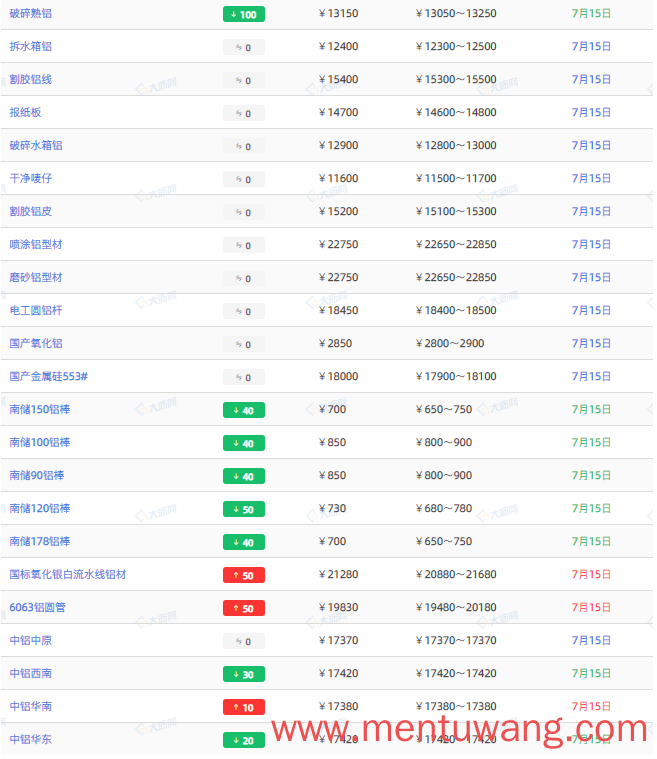Open the 中铝华东 product link
Screen dimensions: 657x759
tap(31, 739)
